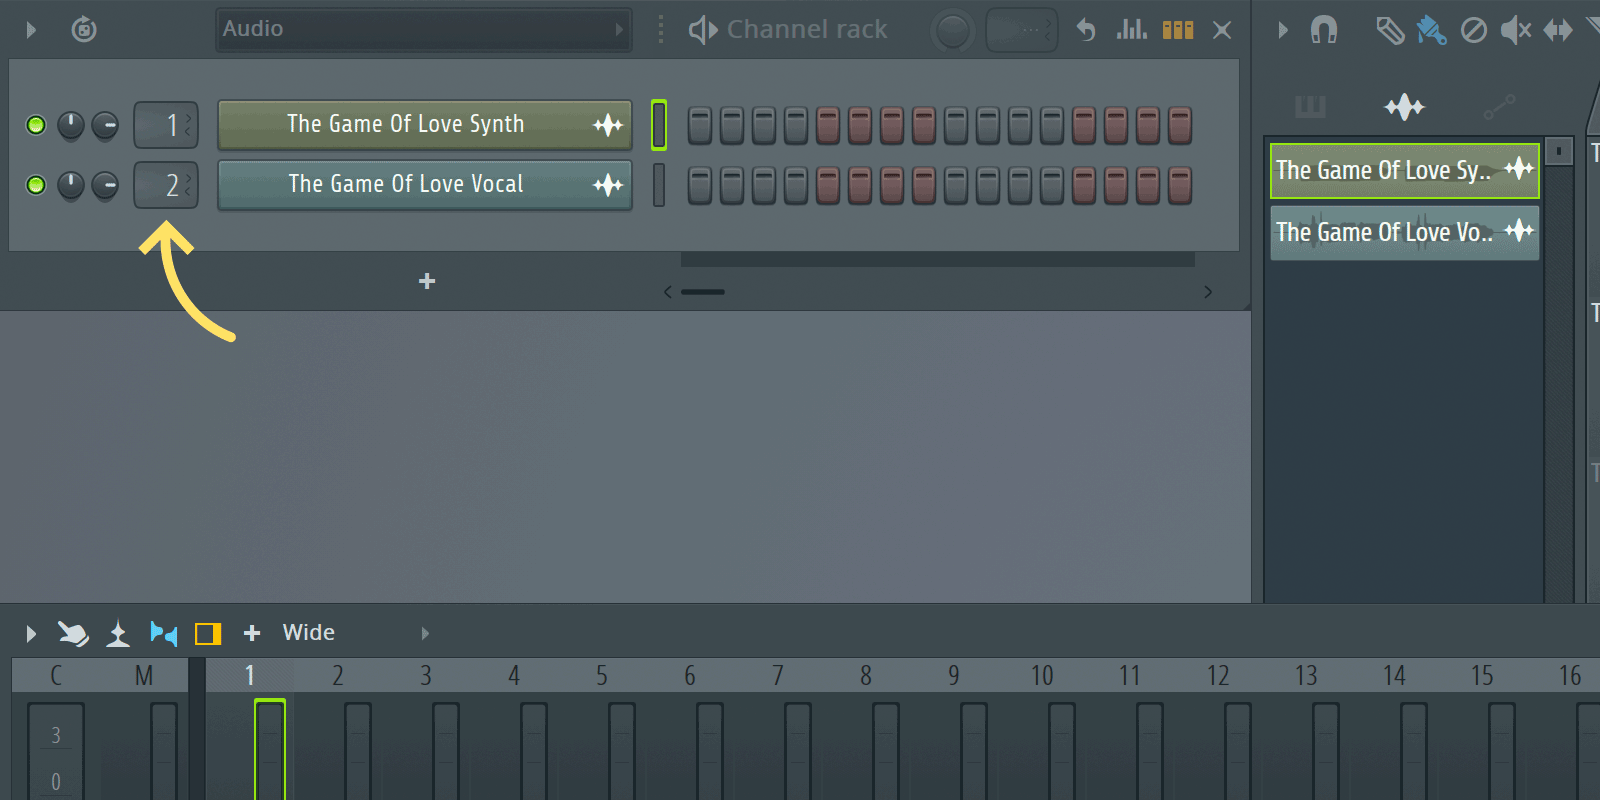Switch picker to automation clips tab

[1499, 106]
